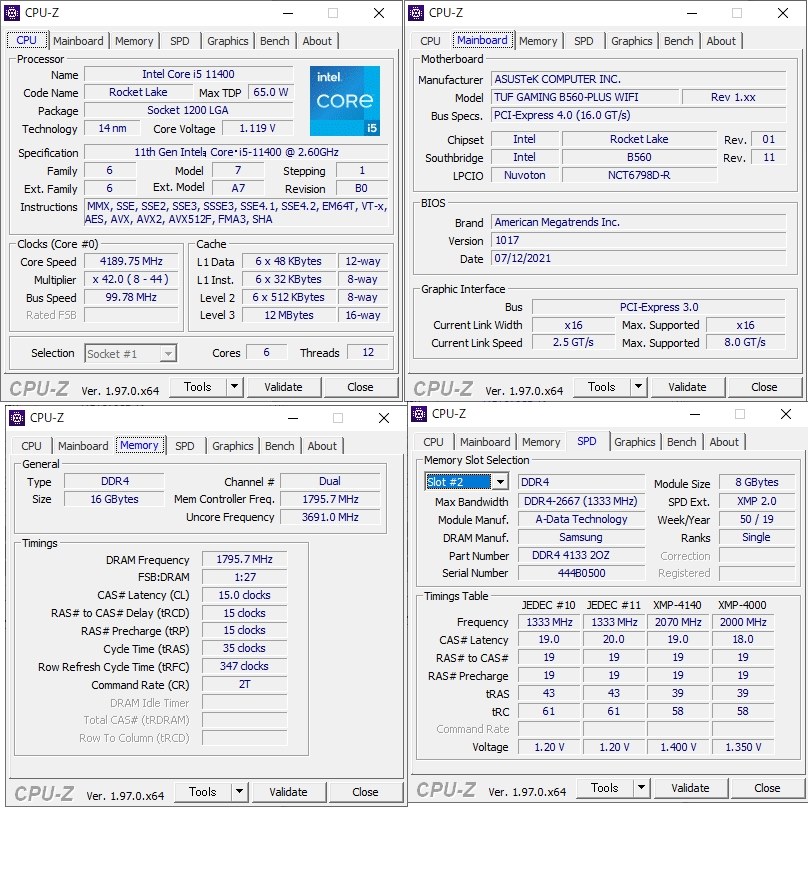808x871 pixels.
Task: Click the Module Manuf. value 'A-Data Technology'
Action: 581,519
